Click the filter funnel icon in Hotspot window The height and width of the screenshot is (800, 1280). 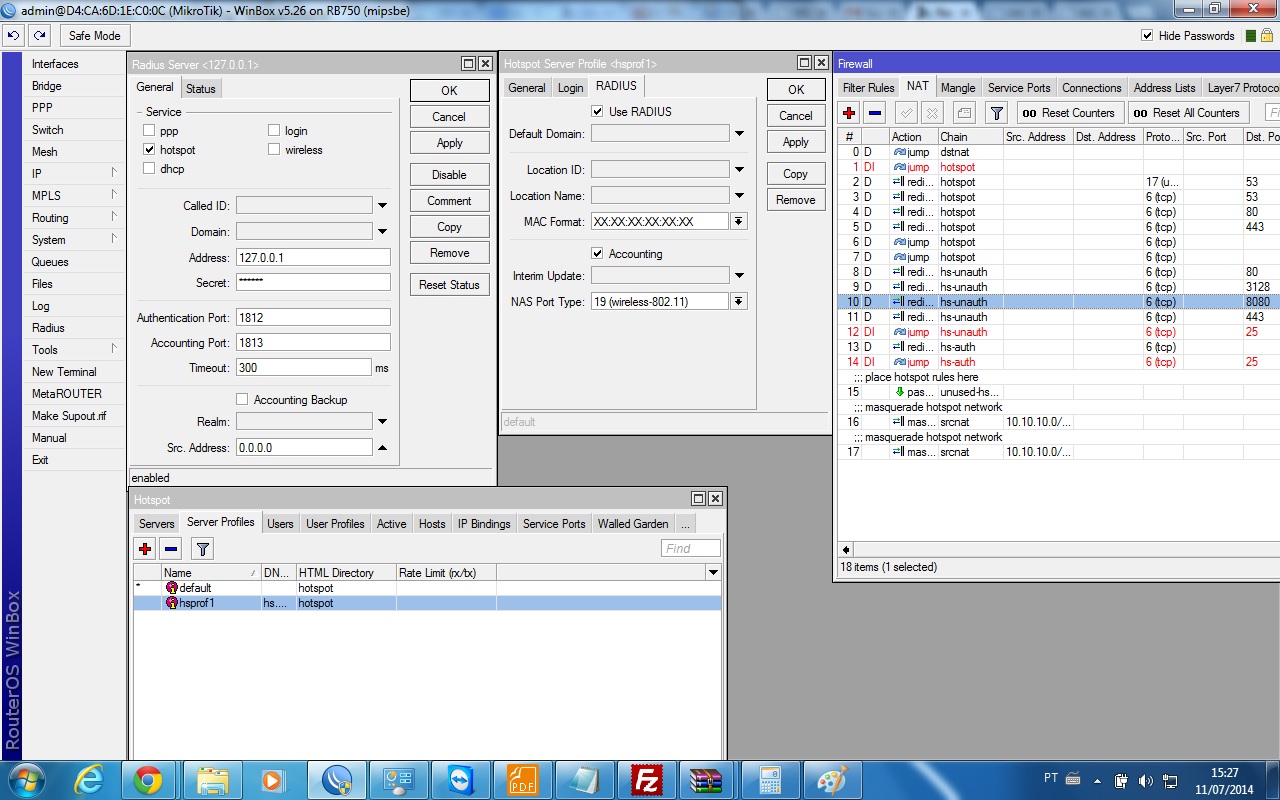[x=203, y=549]
